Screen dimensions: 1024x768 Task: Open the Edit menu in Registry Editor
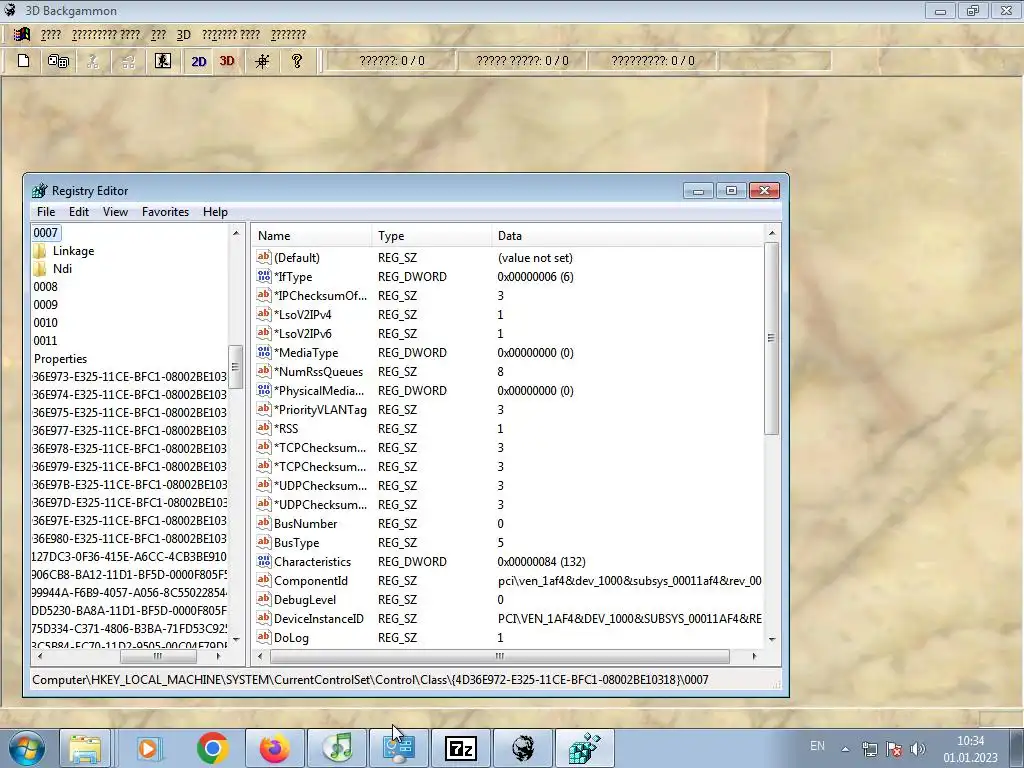pos(79,212)
